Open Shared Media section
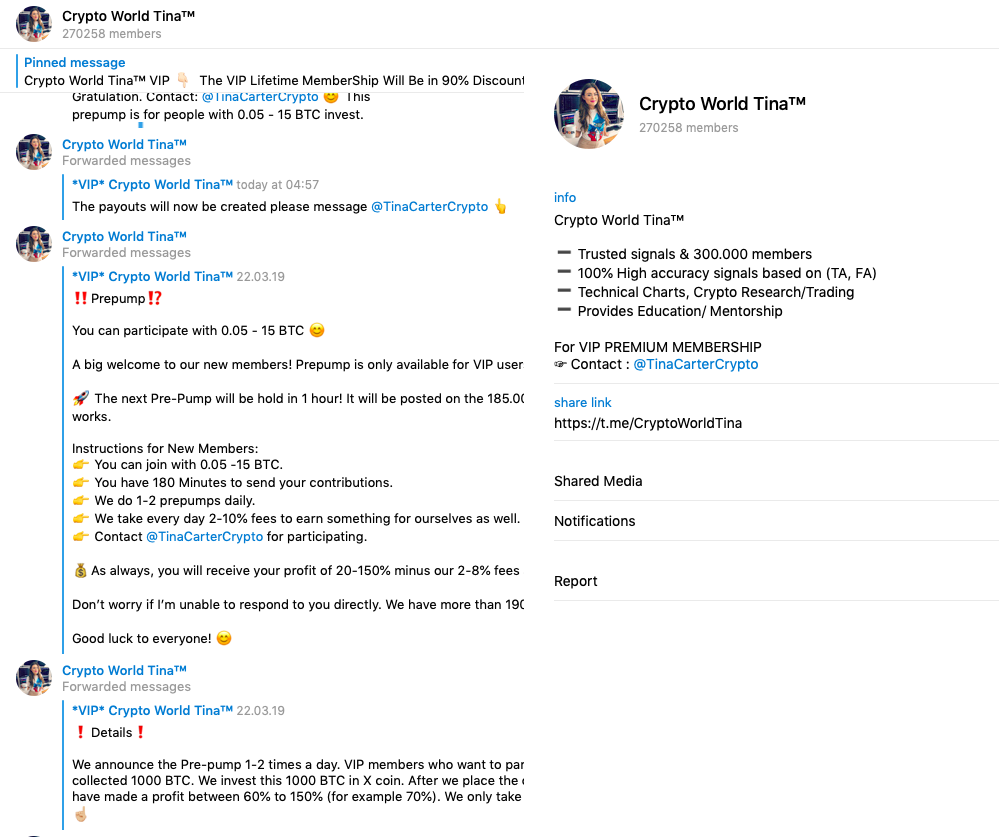 point(598,481)
